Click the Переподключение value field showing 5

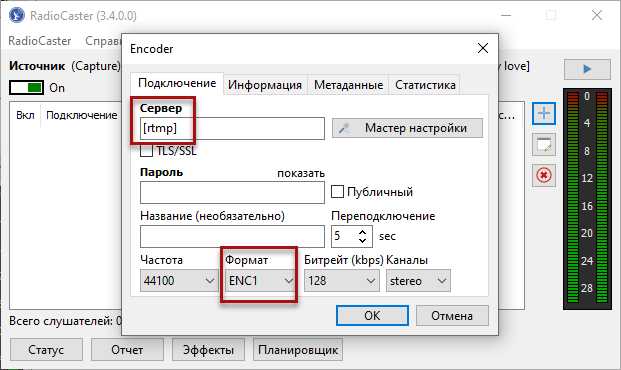pos(344,236)
